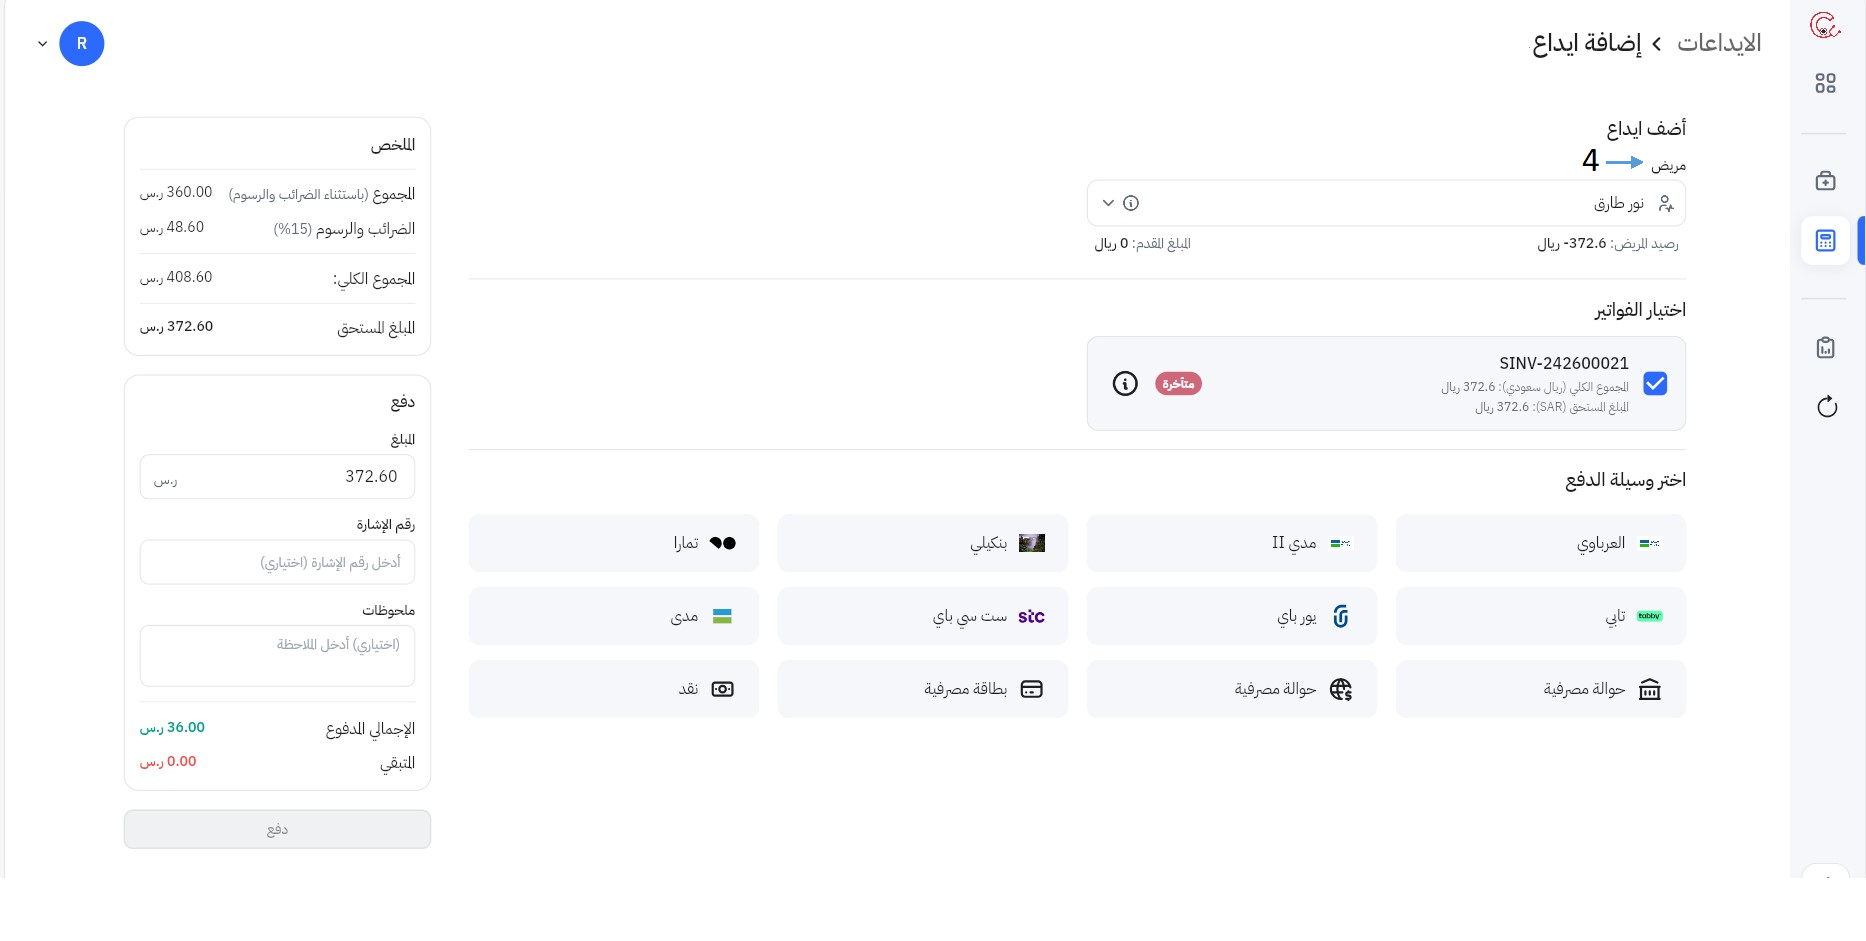
Task: Open the calculator billing sidebar icon
Action: point(1825,241)
